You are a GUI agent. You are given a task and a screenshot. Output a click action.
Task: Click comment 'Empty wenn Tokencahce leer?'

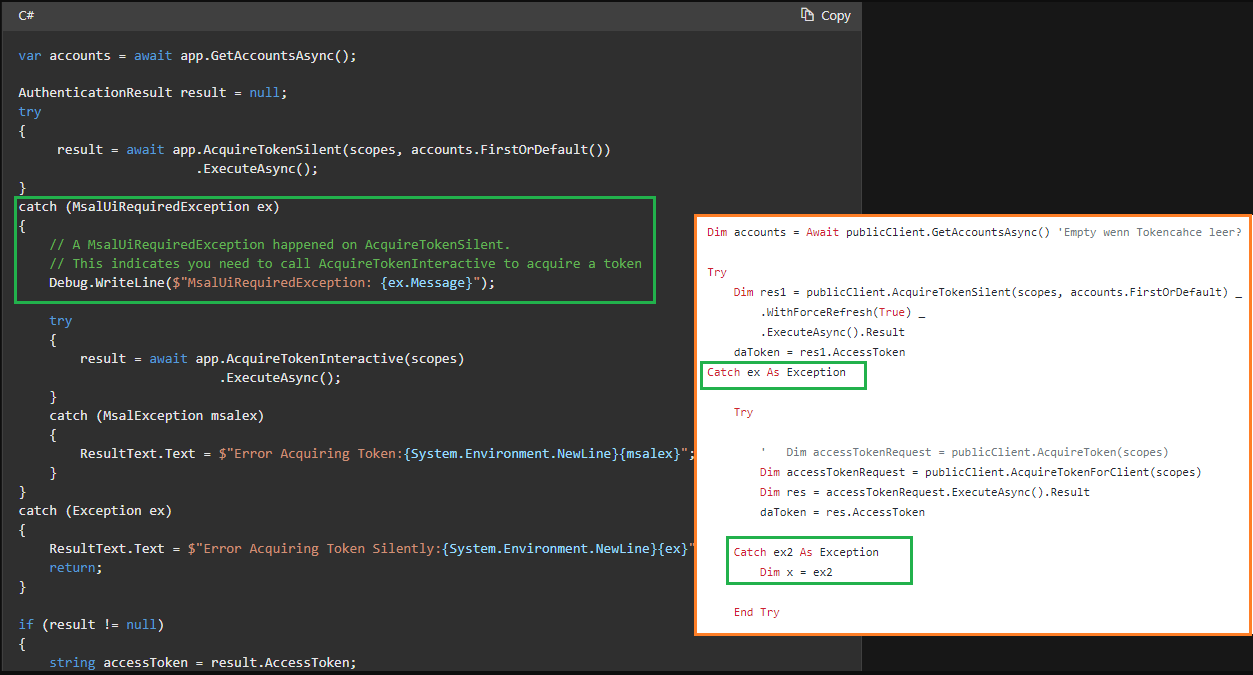point(1149,232)
